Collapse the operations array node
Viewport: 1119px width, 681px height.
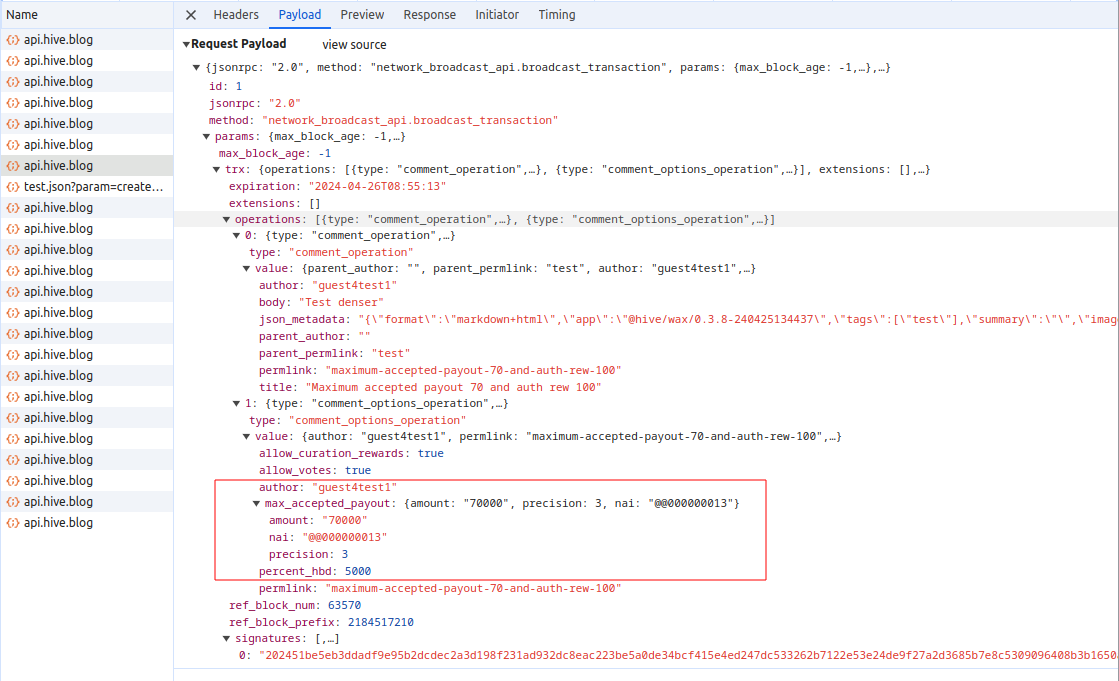click(x=227, y=220)
